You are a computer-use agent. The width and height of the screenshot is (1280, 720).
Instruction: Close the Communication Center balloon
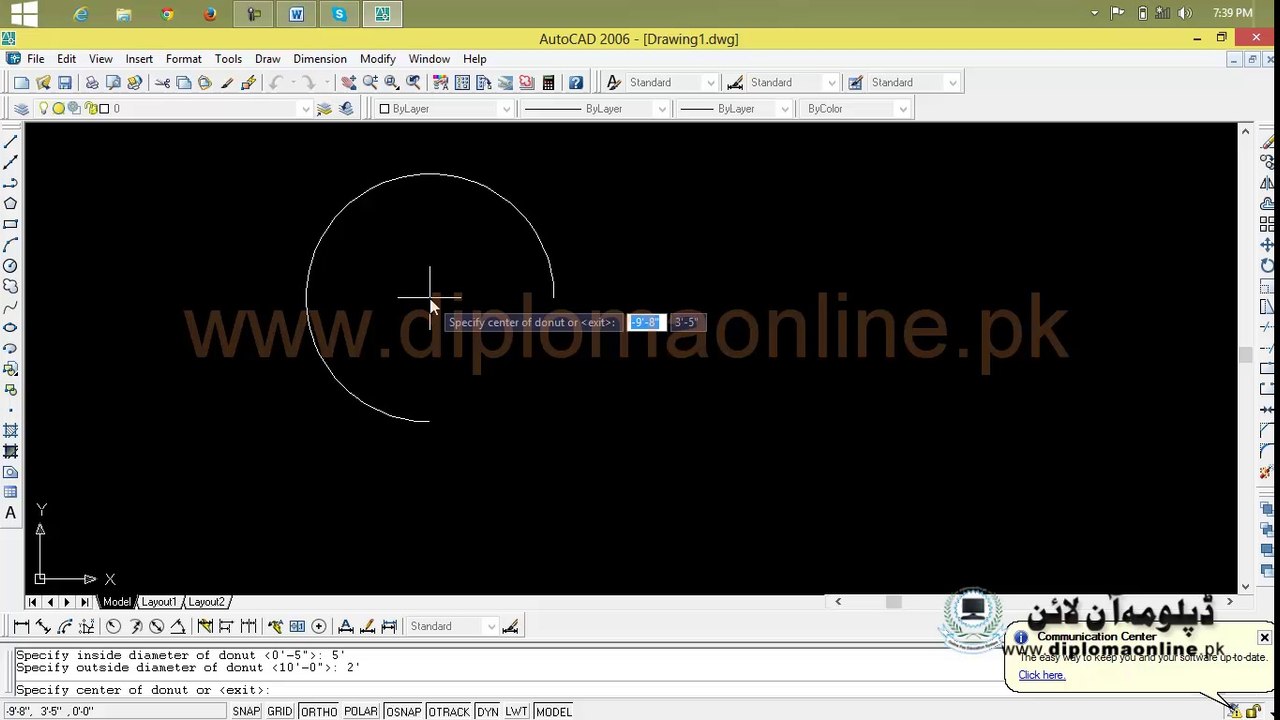point(1264,638)
